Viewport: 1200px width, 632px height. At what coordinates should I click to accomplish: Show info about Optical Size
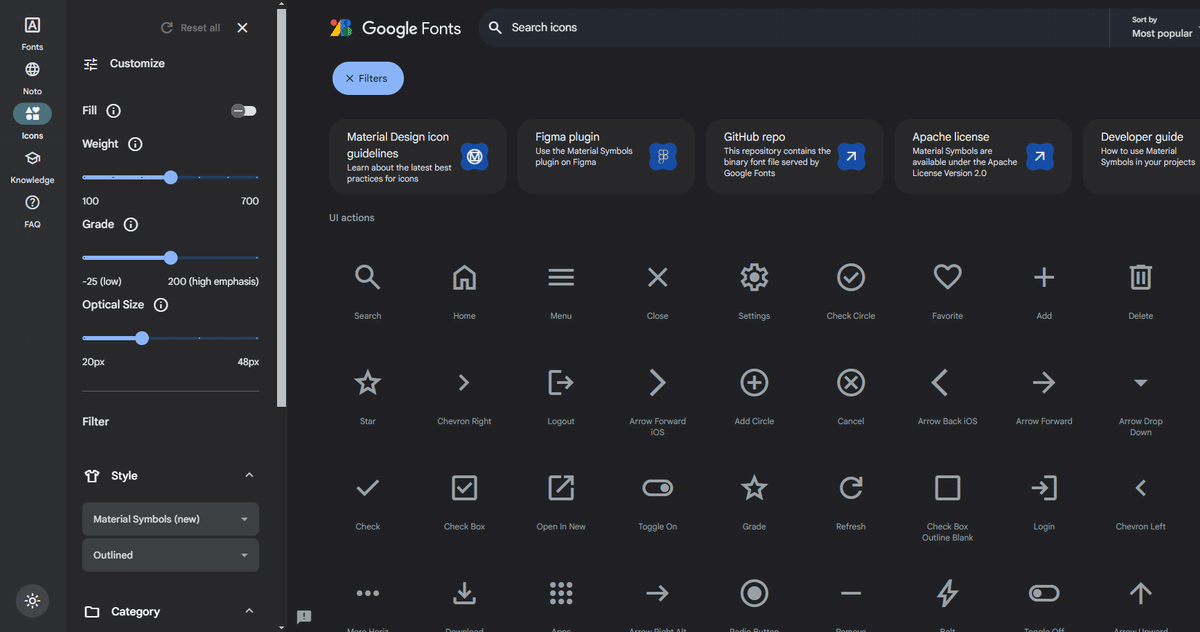[160, 305]
